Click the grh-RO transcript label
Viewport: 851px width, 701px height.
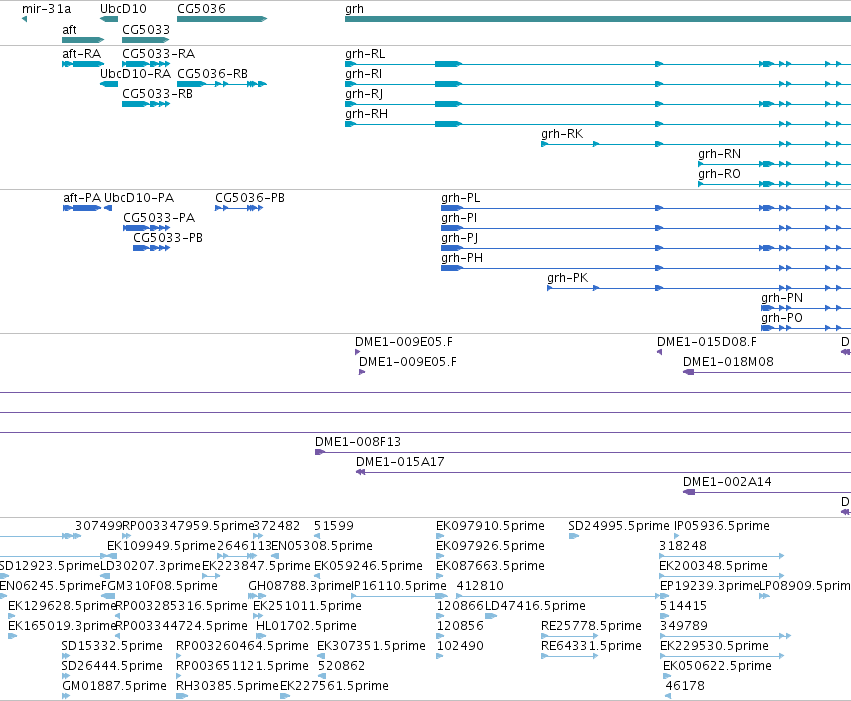point(720,174)
